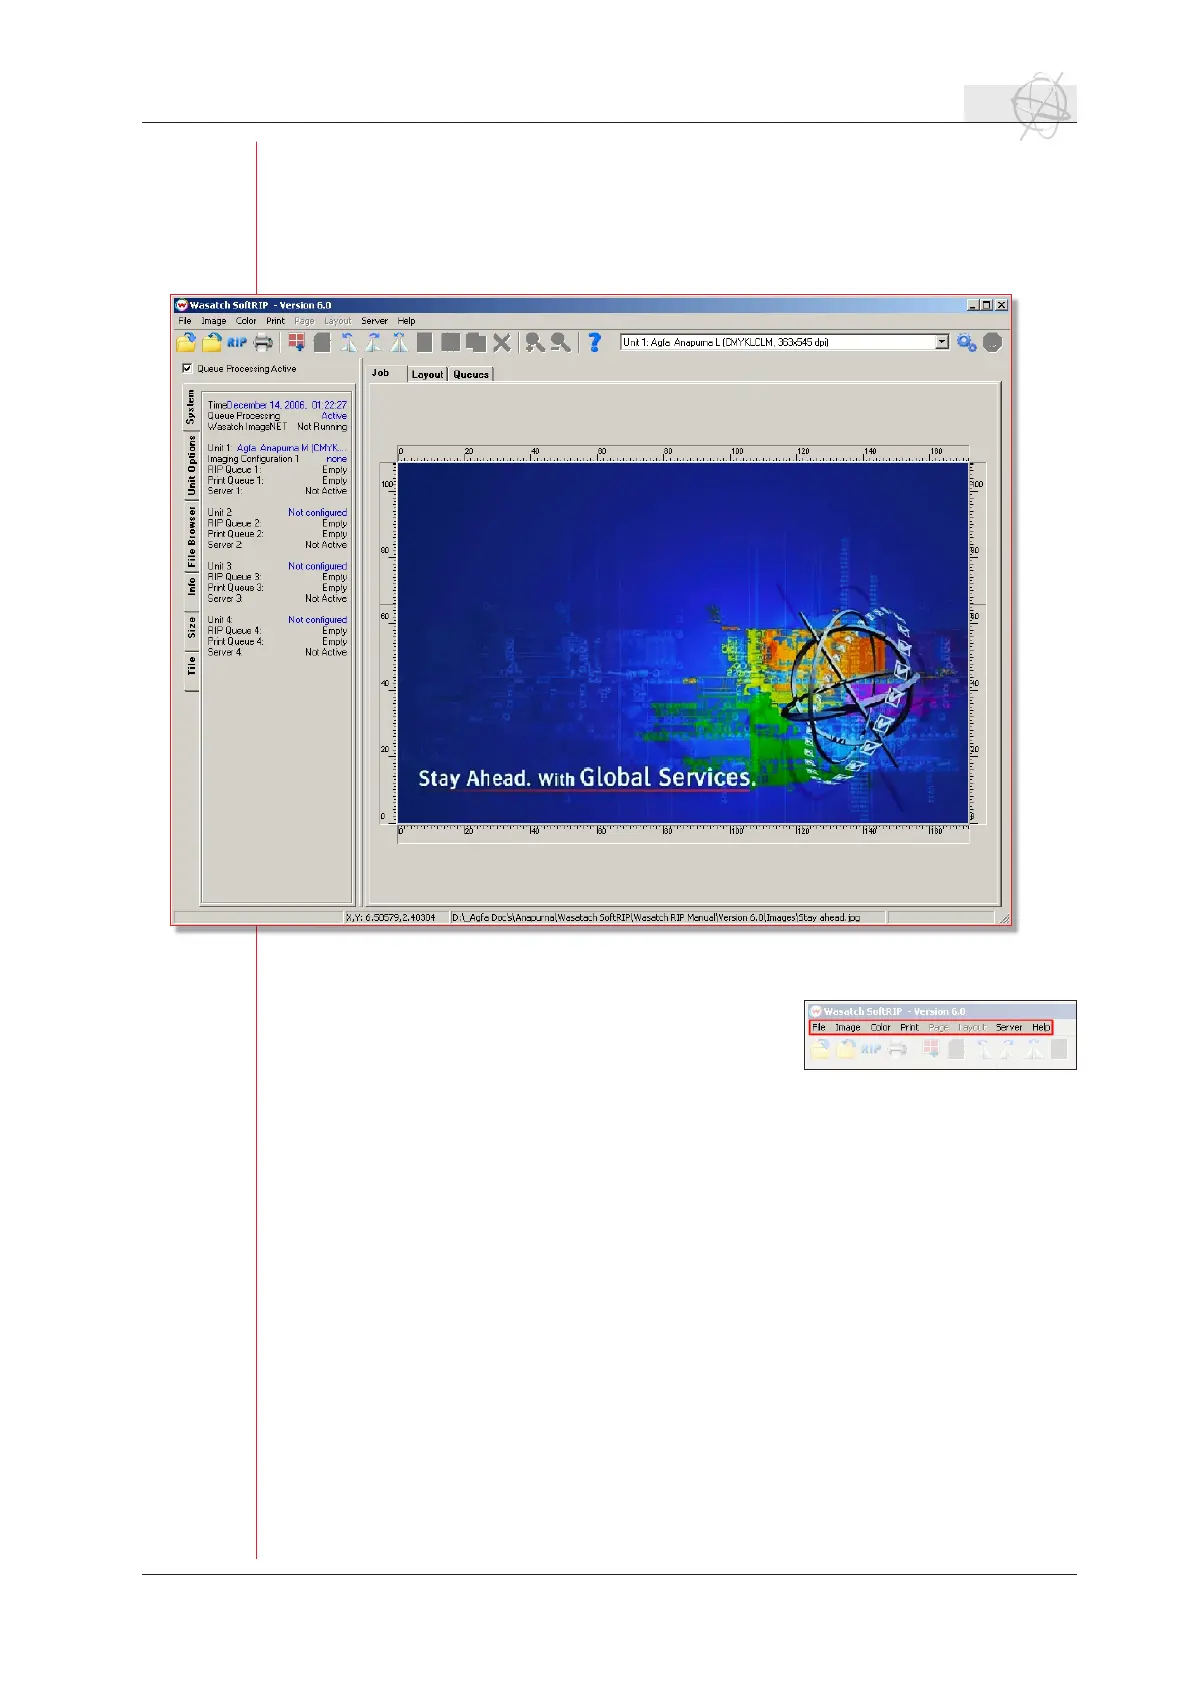Click the mirror triangle icon in toolbar
Screen dimensions: 1191x1684
399,342
